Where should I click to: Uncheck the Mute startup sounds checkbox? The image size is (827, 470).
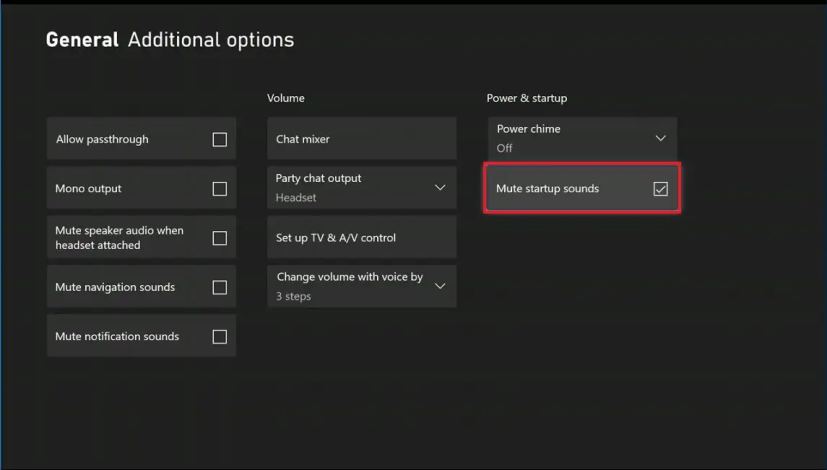[660, 189]
